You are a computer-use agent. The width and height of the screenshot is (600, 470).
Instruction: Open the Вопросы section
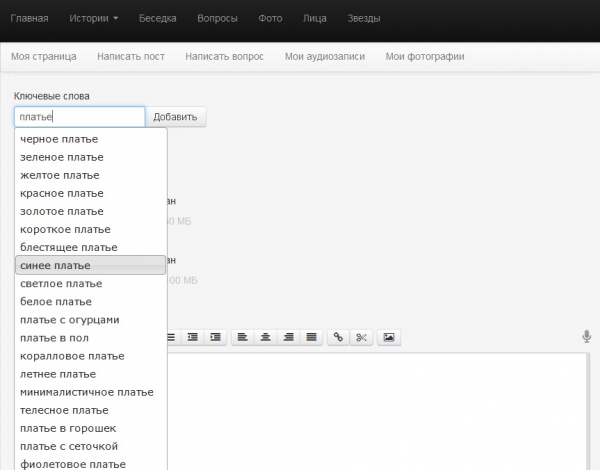tap(217, 18)
